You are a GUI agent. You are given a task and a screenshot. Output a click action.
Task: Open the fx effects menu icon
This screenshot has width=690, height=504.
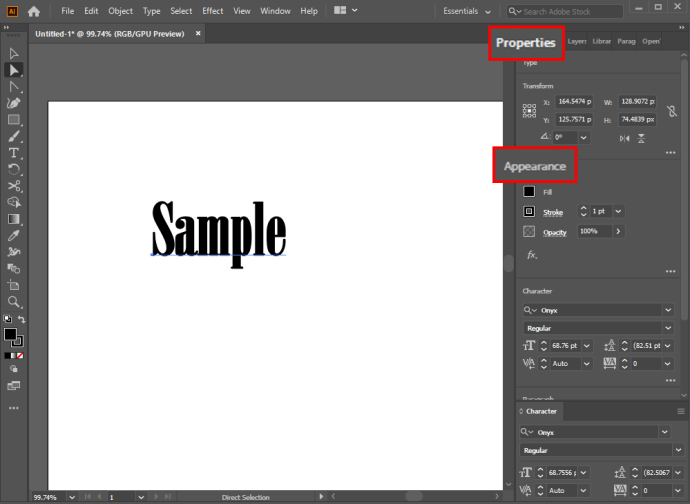[532, 255]
